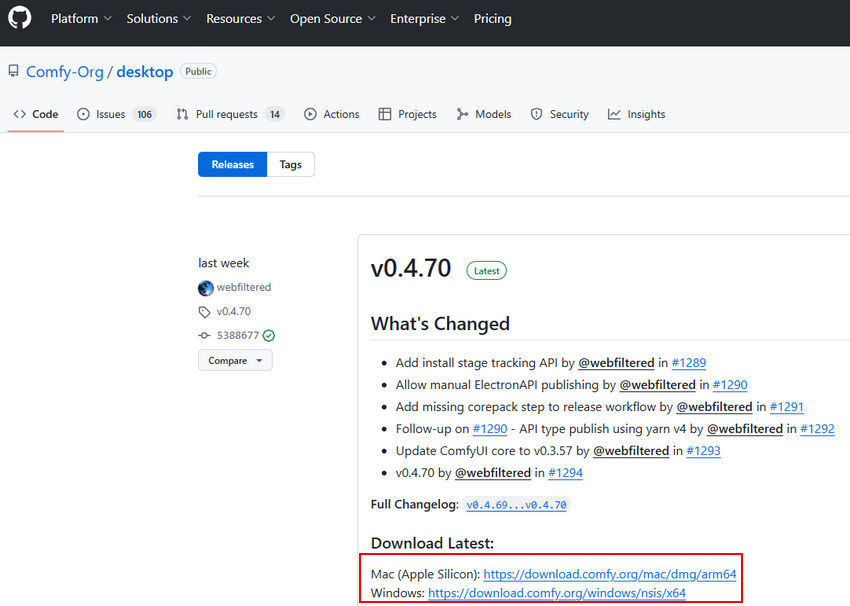Image resolution: width=850 pixels, height=606 pixels.
Task: Click the "What's Changed" heading
Action: click(x=440, y=324)
